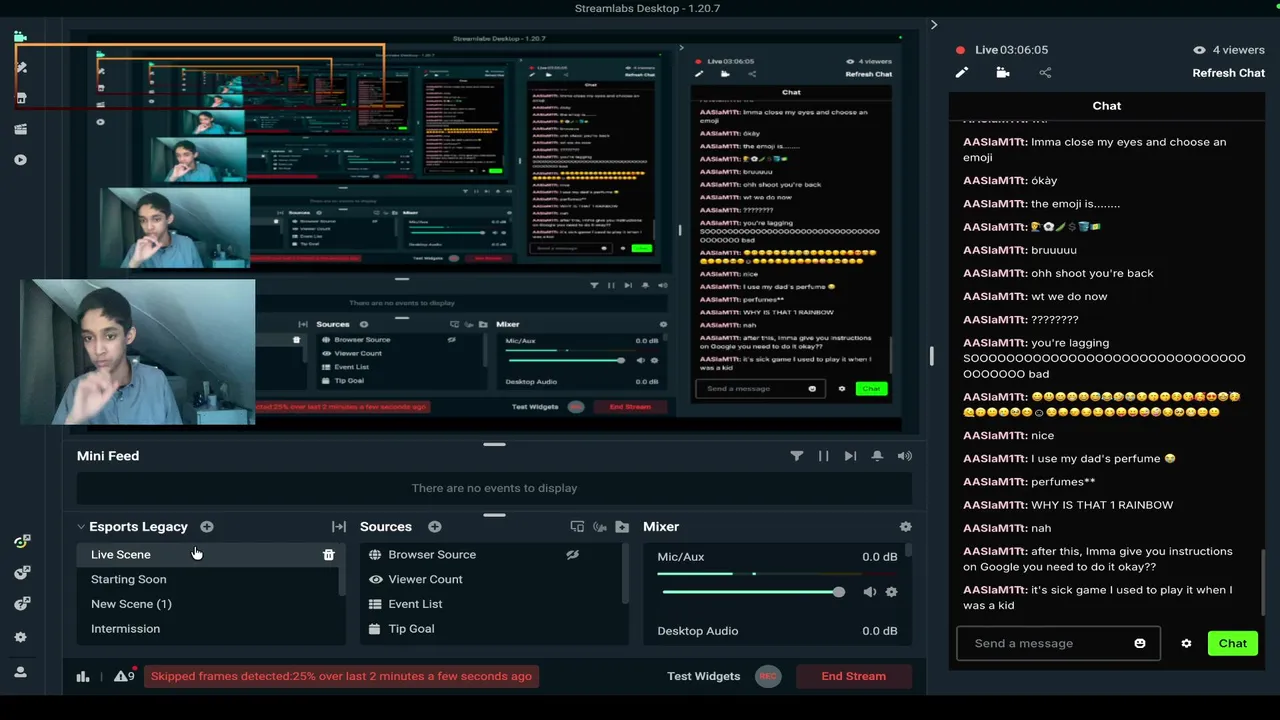Select Browser Source row
1280x720 pixels.
[x=490, y=555]
